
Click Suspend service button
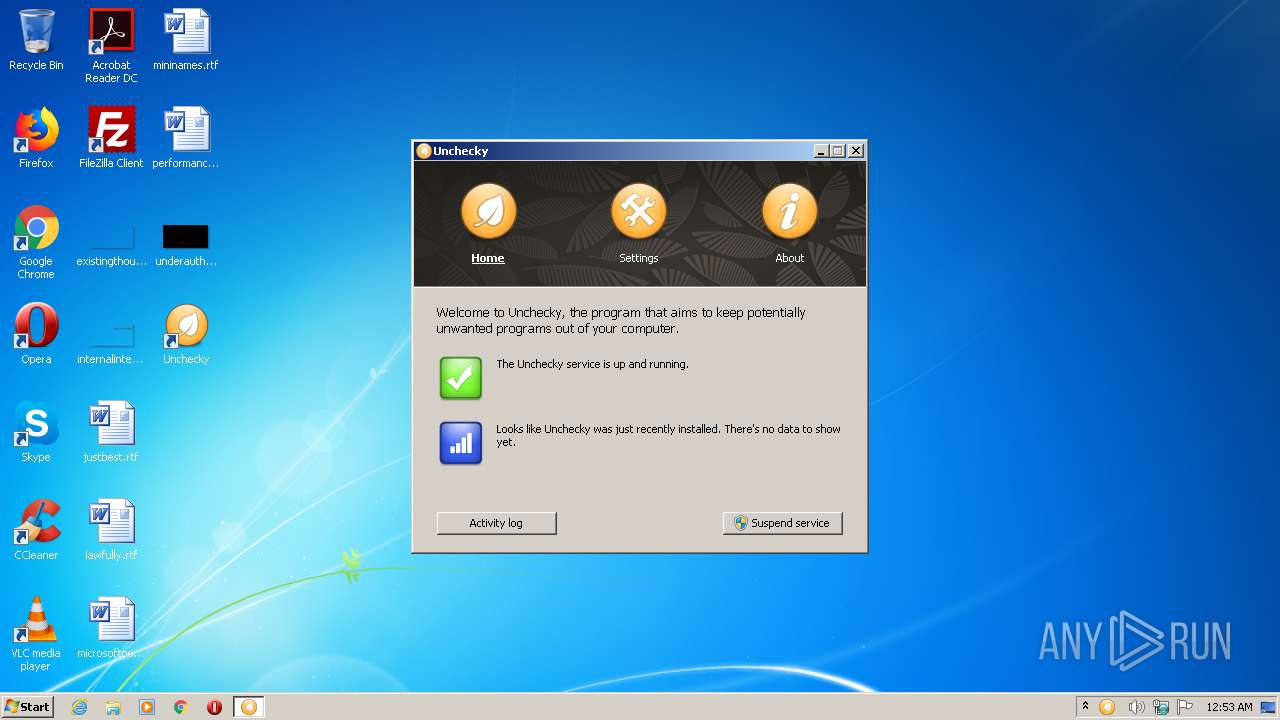pyautogui.click(x=782, y=523)
